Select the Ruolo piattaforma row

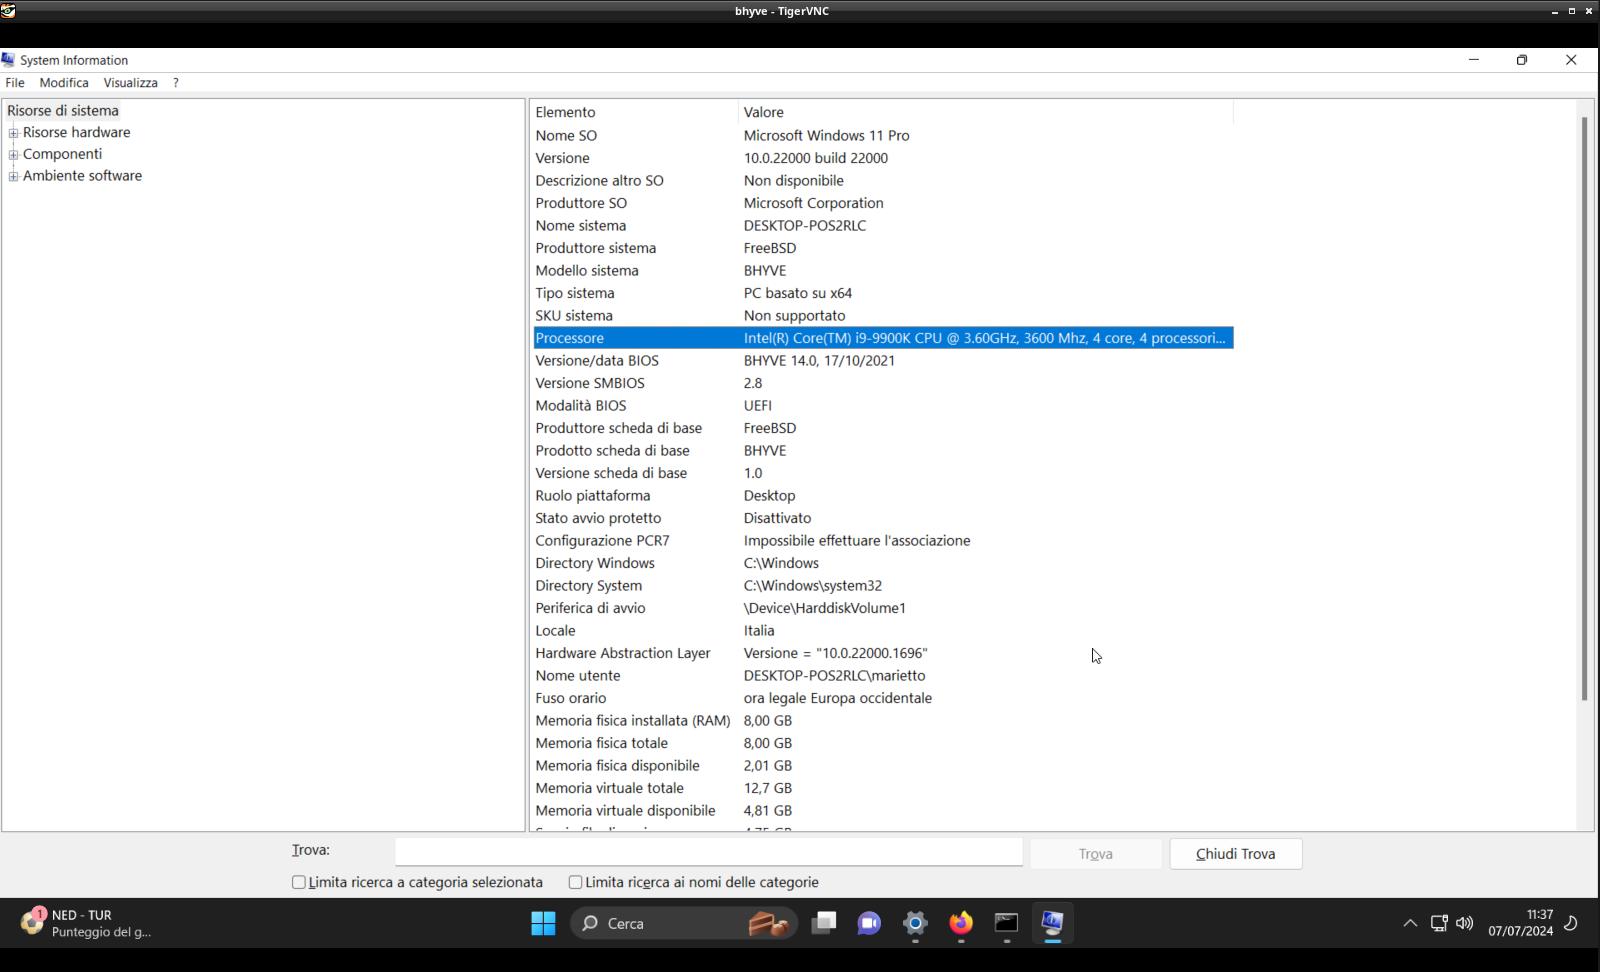pyautogui.click(x=883, y=496)
